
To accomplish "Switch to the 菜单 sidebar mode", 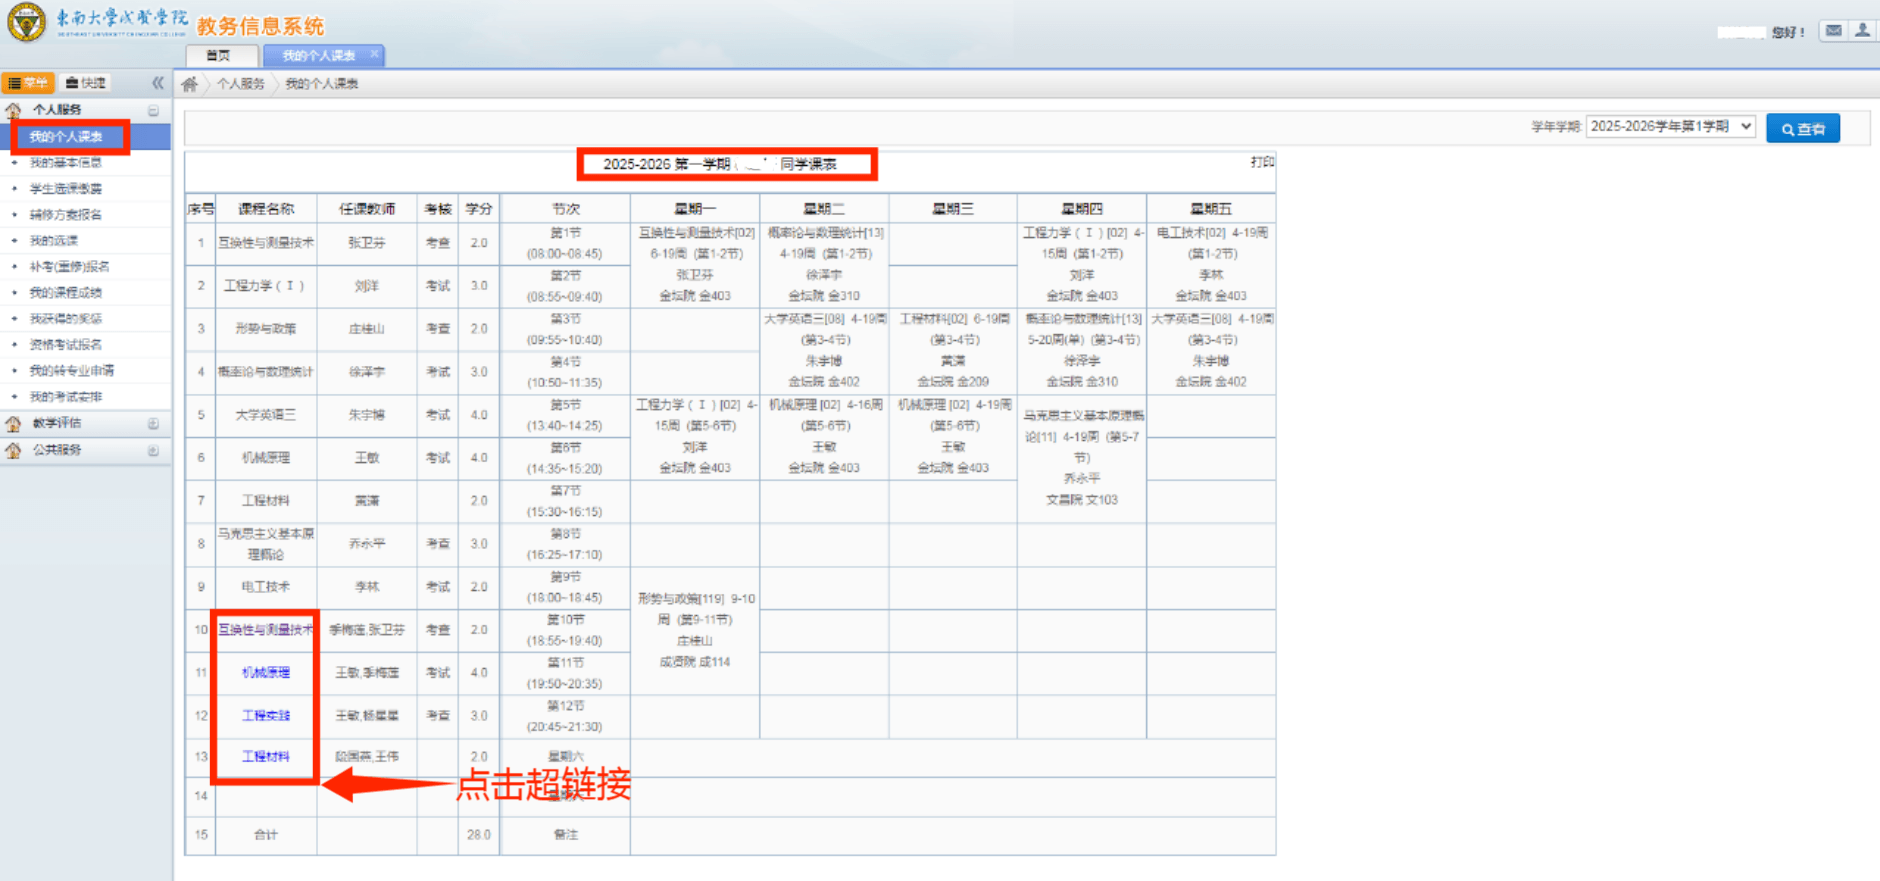I will tap(28, 83).
